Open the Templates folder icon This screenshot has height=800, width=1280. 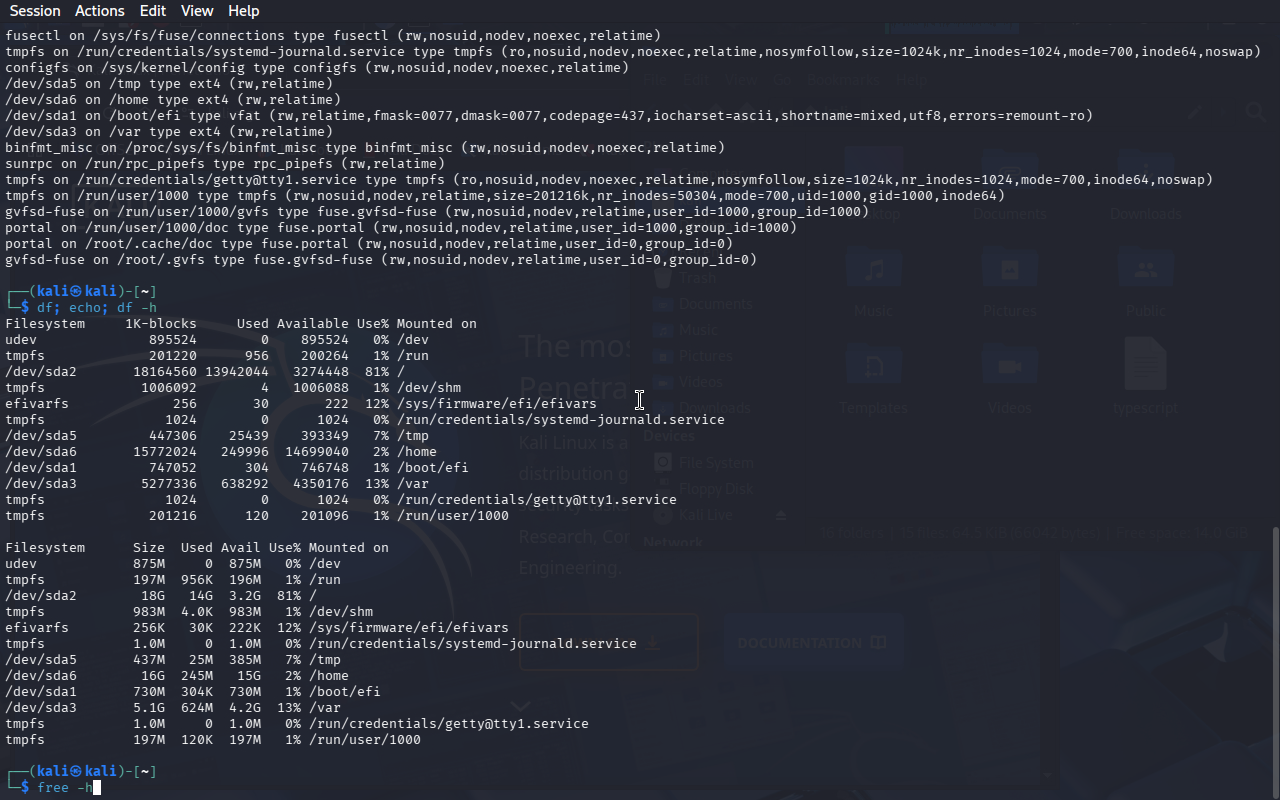(873, 370)
